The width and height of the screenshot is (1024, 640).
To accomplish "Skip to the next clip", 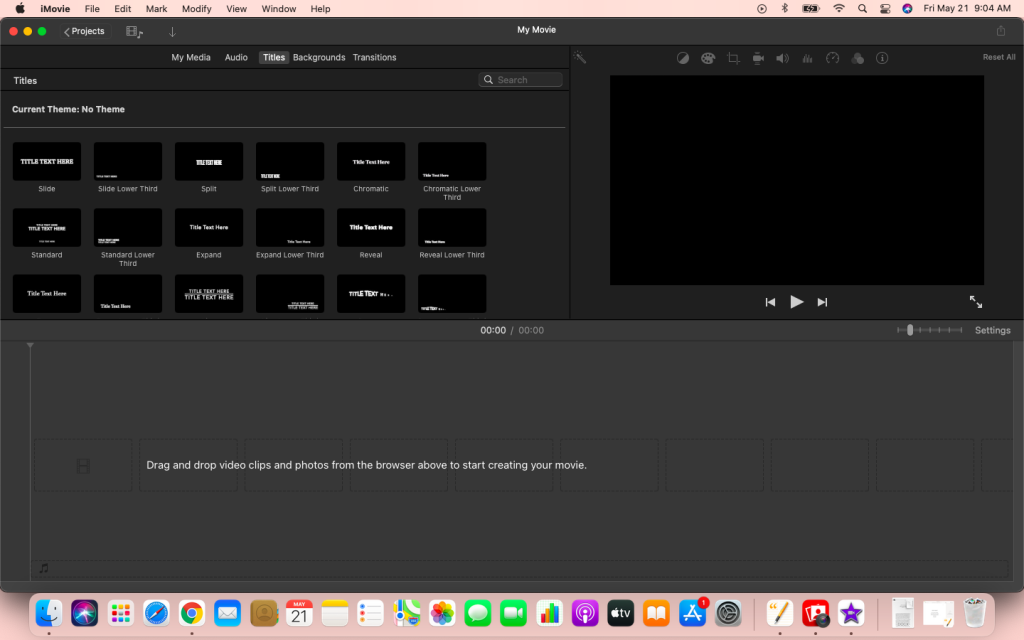I will coord(822,302).
